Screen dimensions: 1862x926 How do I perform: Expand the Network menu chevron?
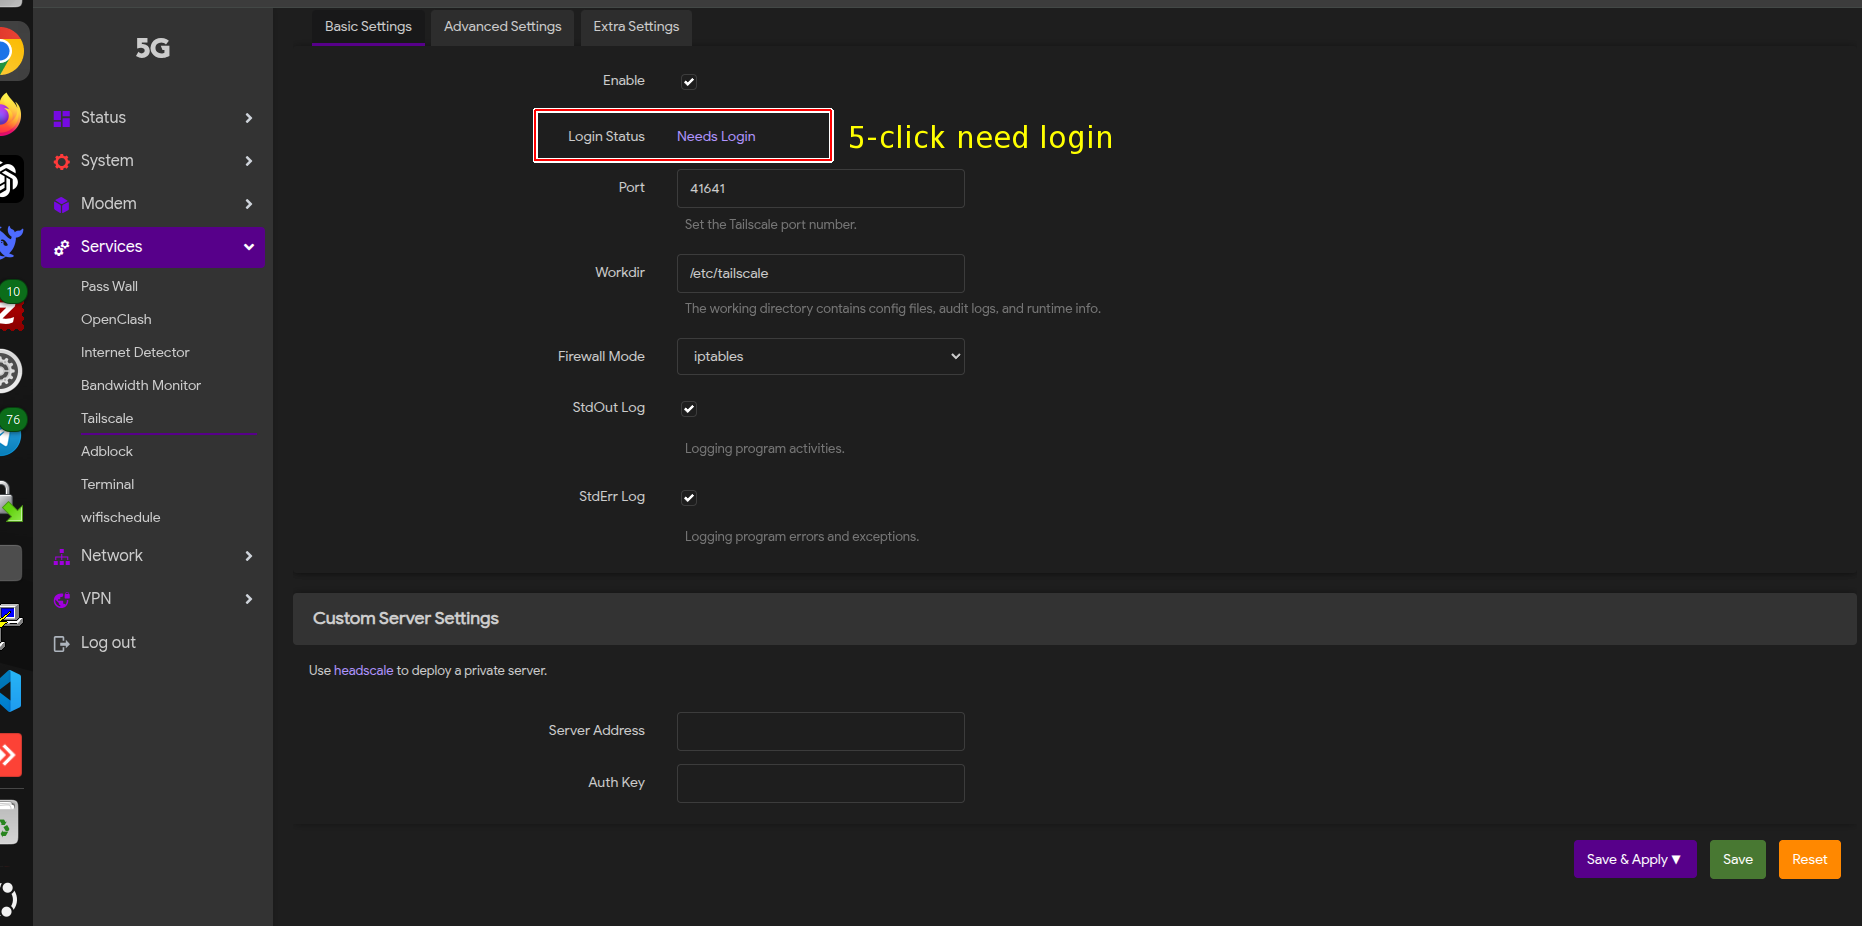(249, 556)
